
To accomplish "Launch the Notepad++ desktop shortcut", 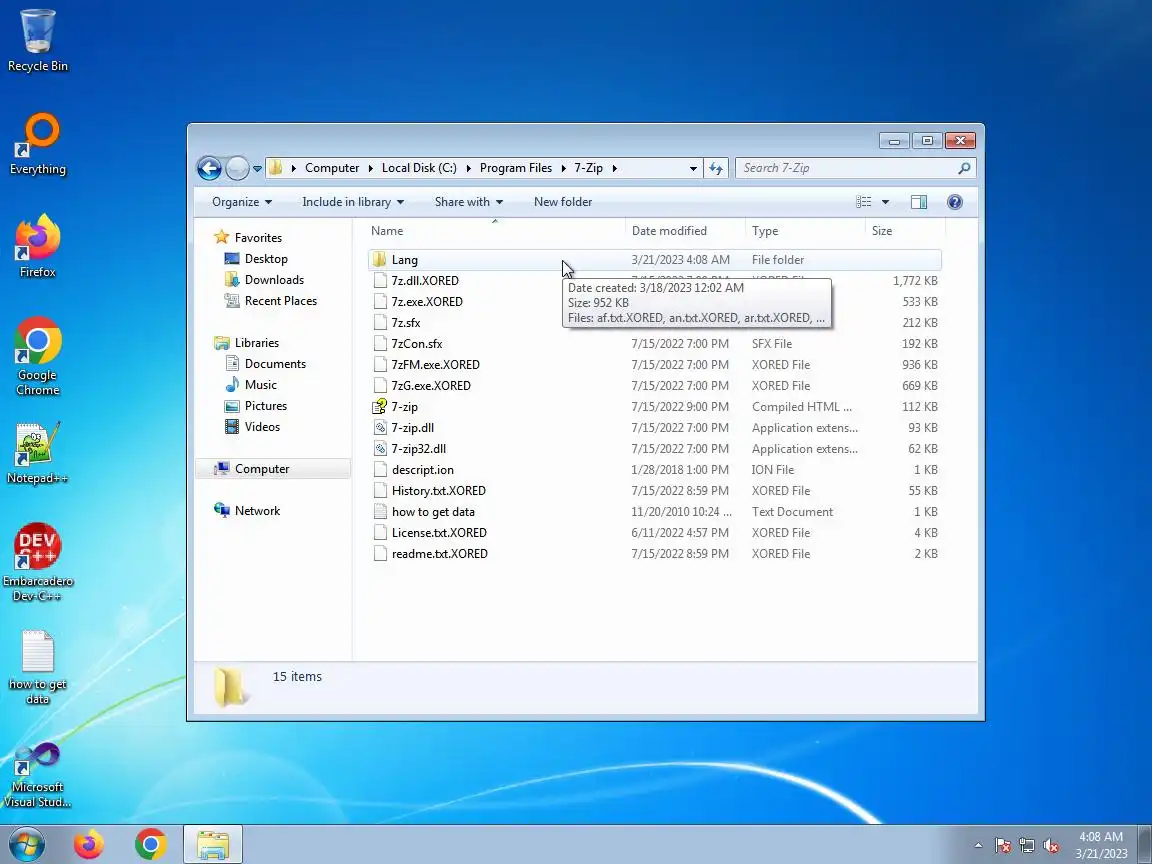I will click(37, 453).
